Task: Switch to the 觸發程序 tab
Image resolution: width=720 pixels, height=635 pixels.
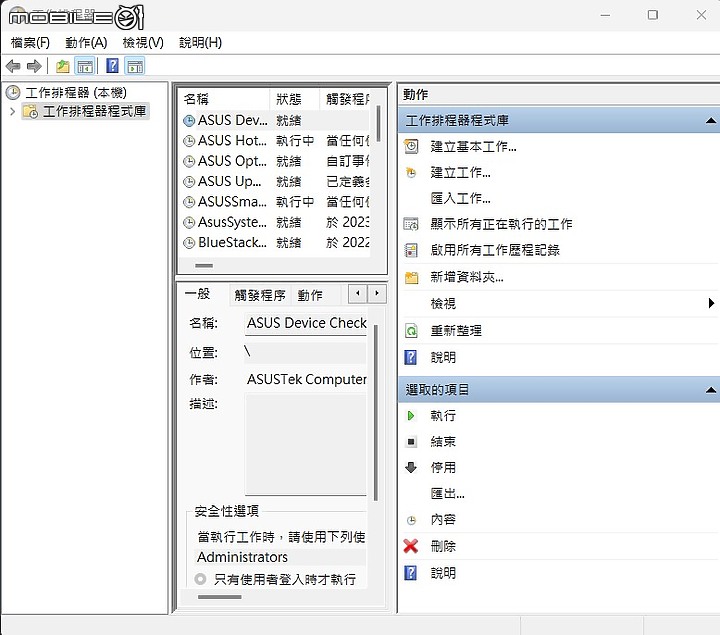Action: tap(260, 295)
